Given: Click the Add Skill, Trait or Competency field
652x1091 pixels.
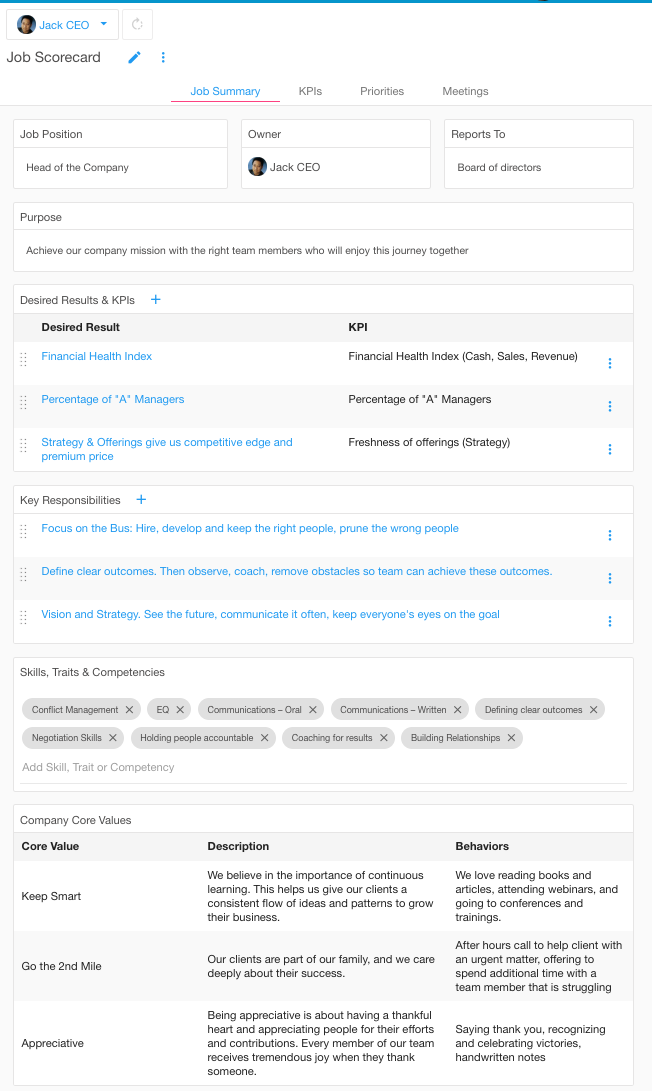Looking at the screenshot, I should pyautogui.click(x=324, y=767).
